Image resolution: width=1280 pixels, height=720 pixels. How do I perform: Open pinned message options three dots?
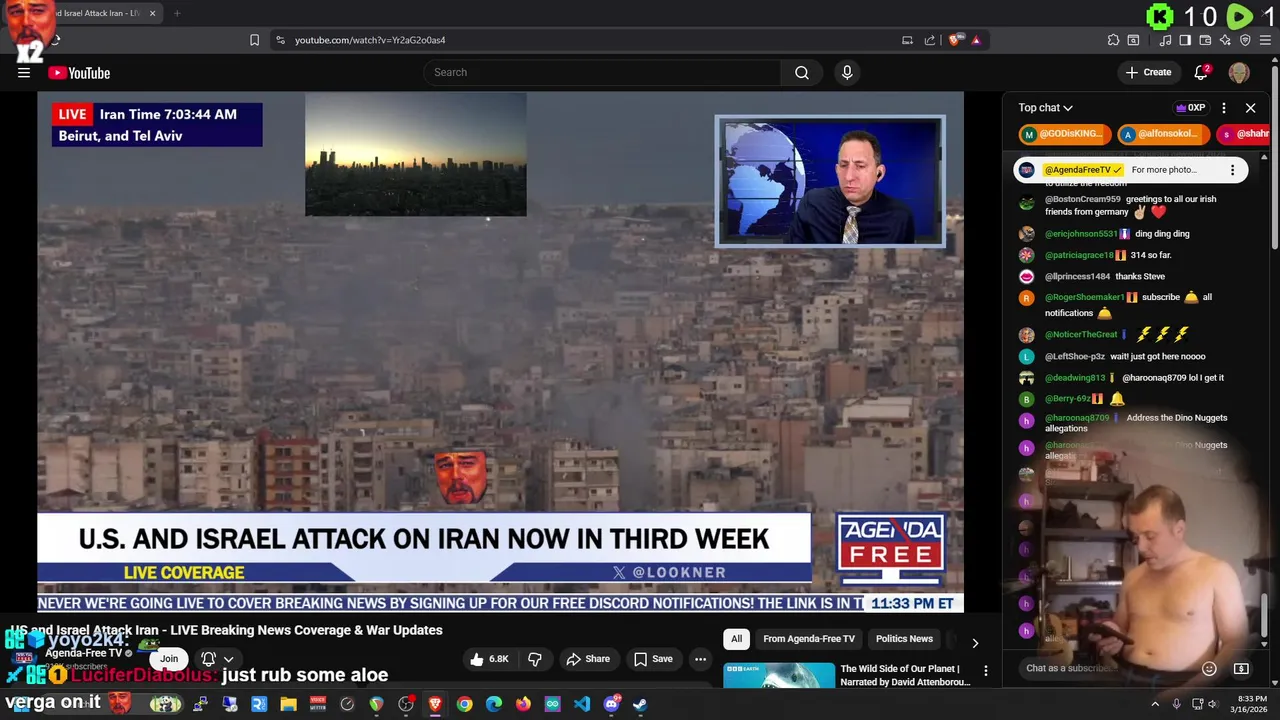pyautogui.click(x=1232, y=170)
